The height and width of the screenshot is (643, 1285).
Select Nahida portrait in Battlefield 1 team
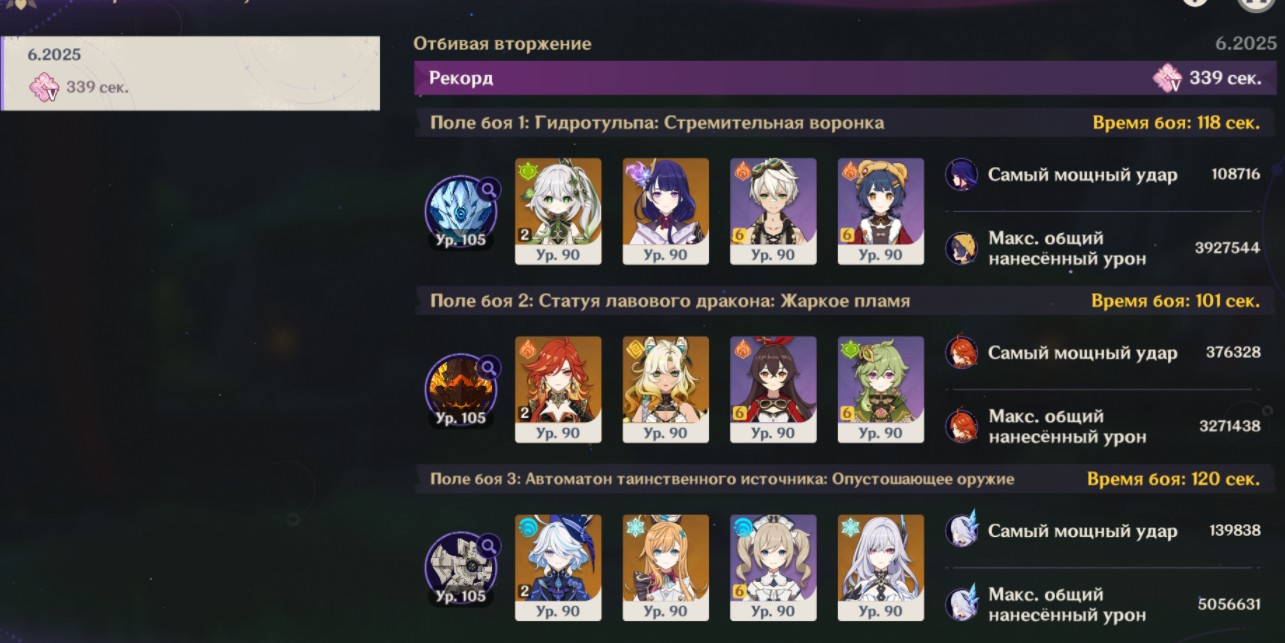[x=558, y=211]
